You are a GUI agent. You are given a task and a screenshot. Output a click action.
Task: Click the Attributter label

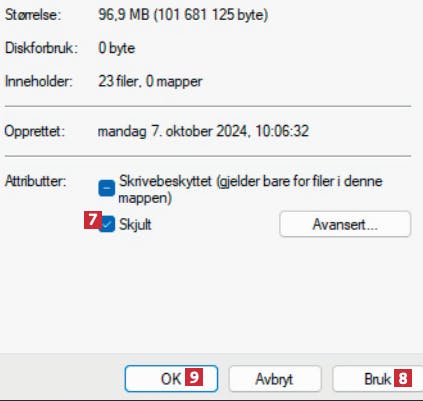[x=35, y=181]
